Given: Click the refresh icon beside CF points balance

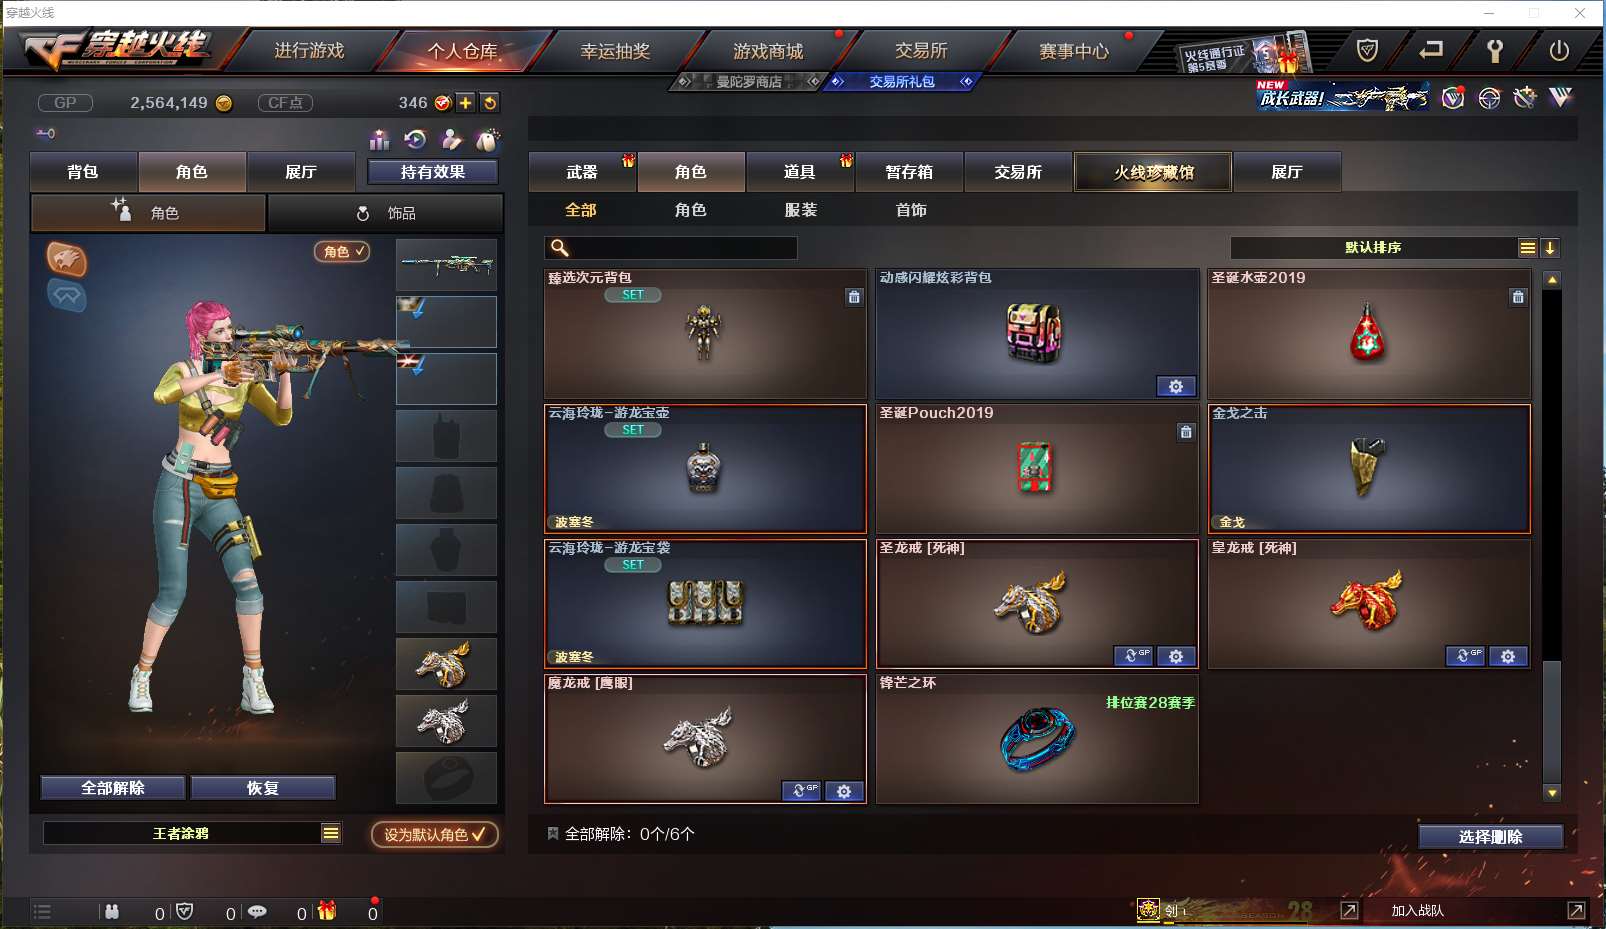Looking at the screenshot, I should [490, 103].
